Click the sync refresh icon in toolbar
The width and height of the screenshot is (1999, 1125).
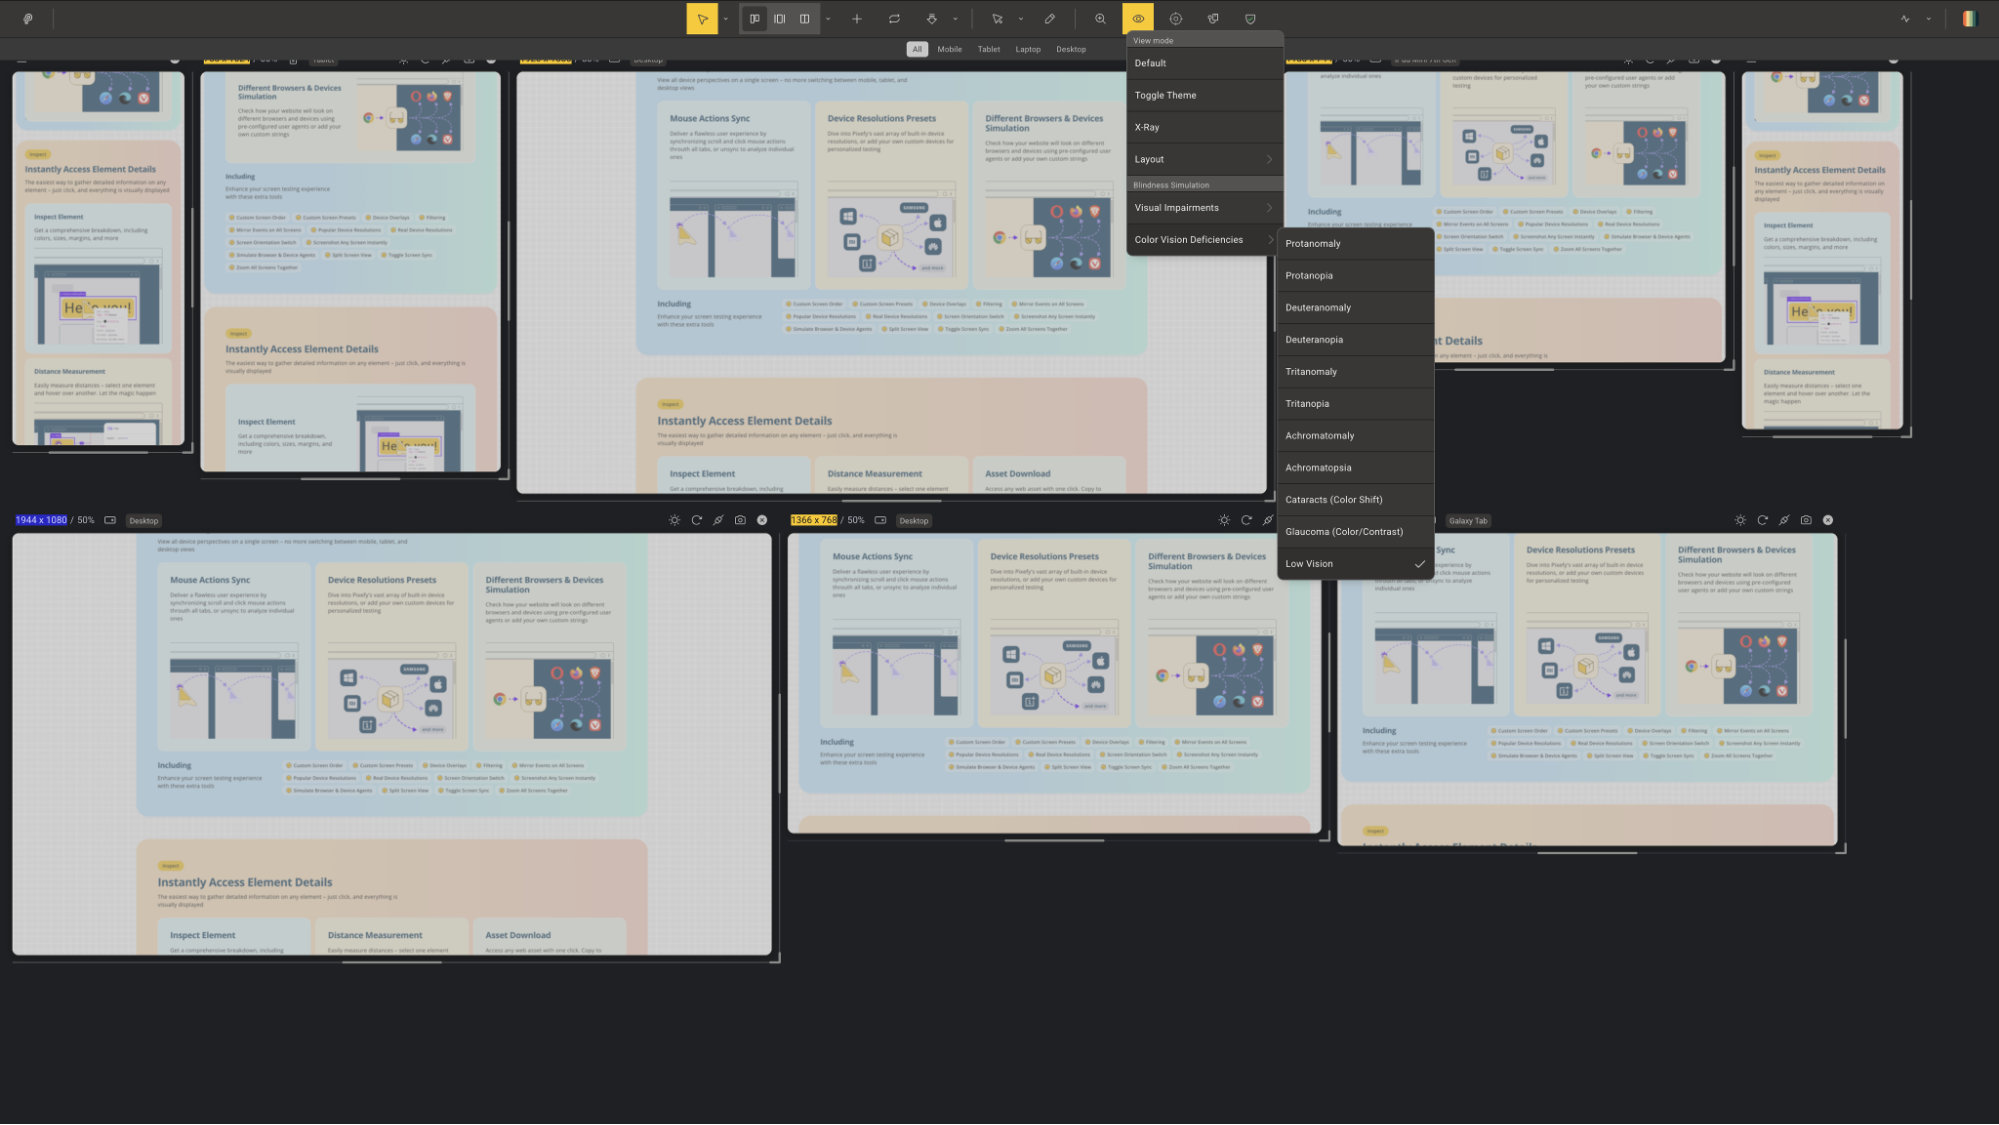(894, 19)
